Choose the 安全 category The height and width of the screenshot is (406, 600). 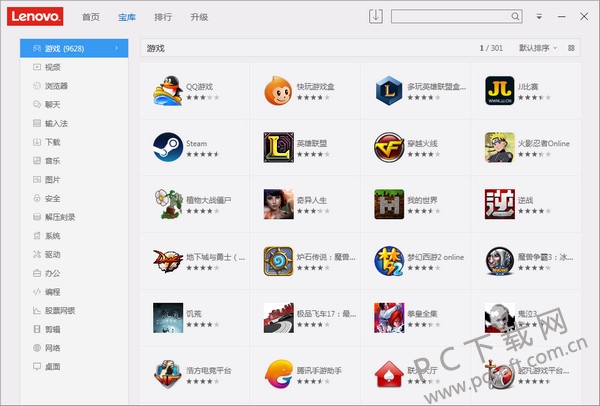point(74,198)
